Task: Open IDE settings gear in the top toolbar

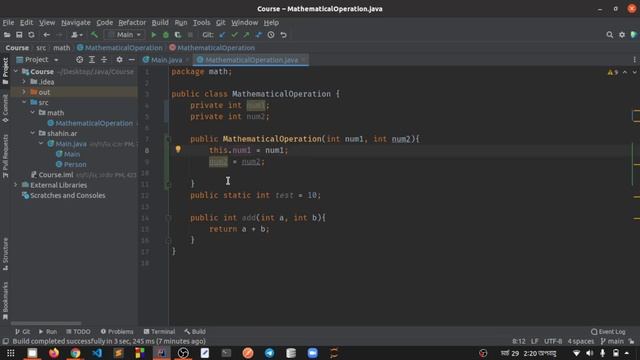Action: [x=622, y=35]
